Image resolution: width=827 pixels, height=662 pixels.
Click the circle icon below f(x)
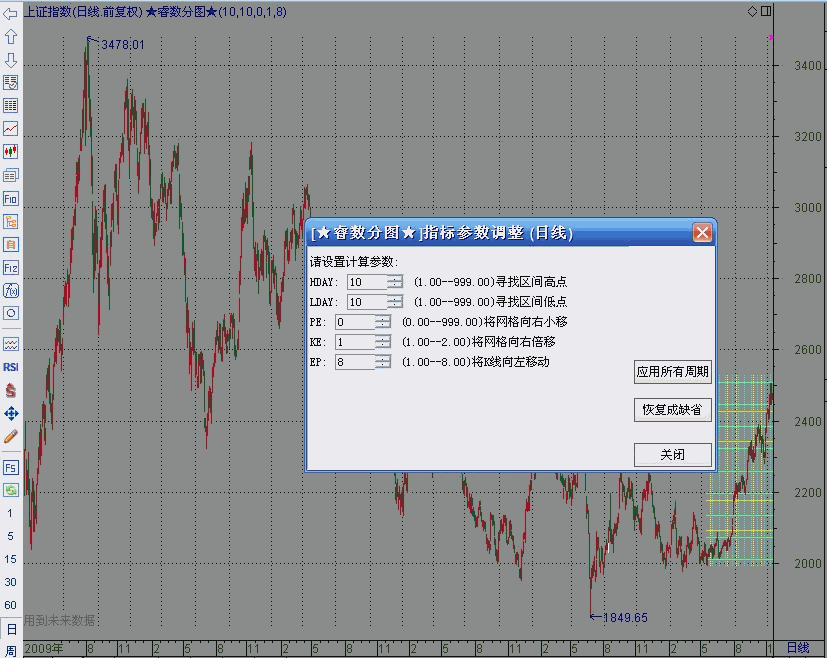[x=11, y=313]
